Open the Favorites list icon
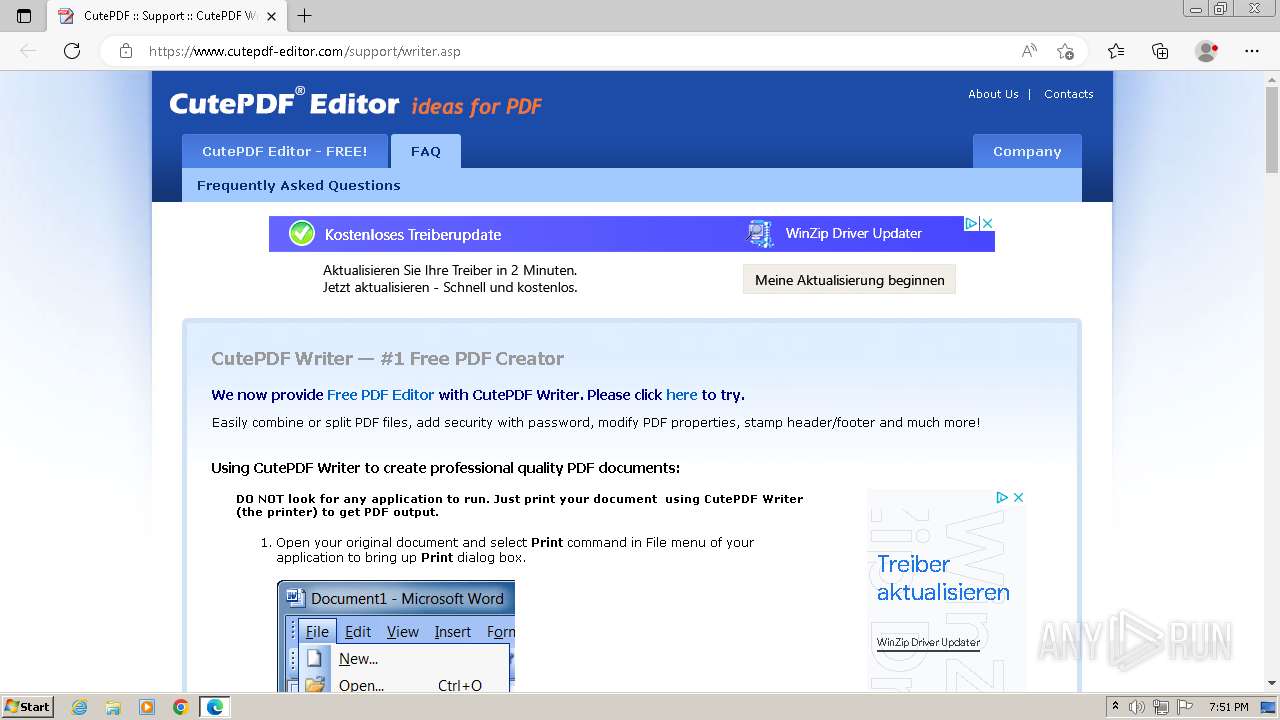Screen dimensions: 1280x720 click(1116, 51)
